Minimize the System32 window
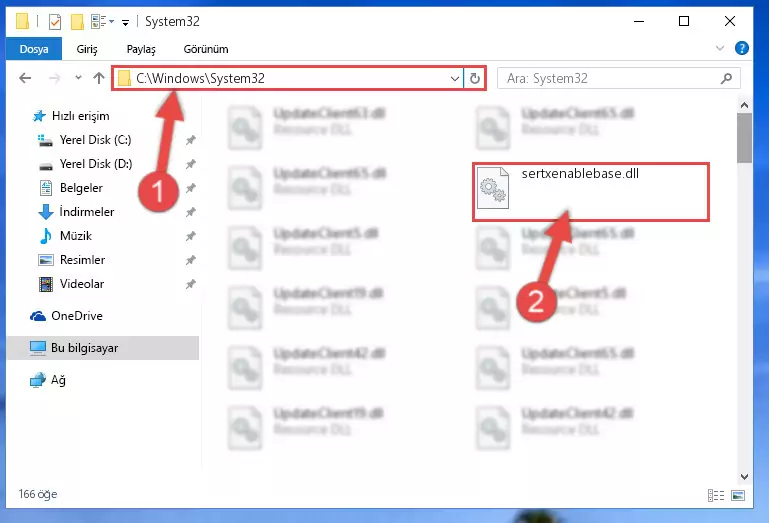Screen dimensions: 769x523 tap(639, 22)
